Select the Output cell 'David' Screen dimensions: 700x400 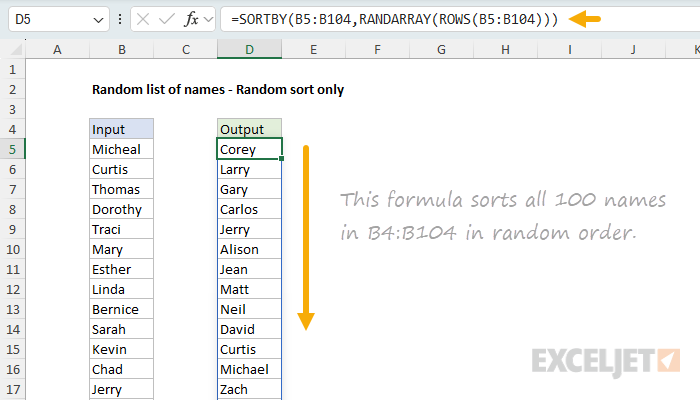[x=250, y=329]
